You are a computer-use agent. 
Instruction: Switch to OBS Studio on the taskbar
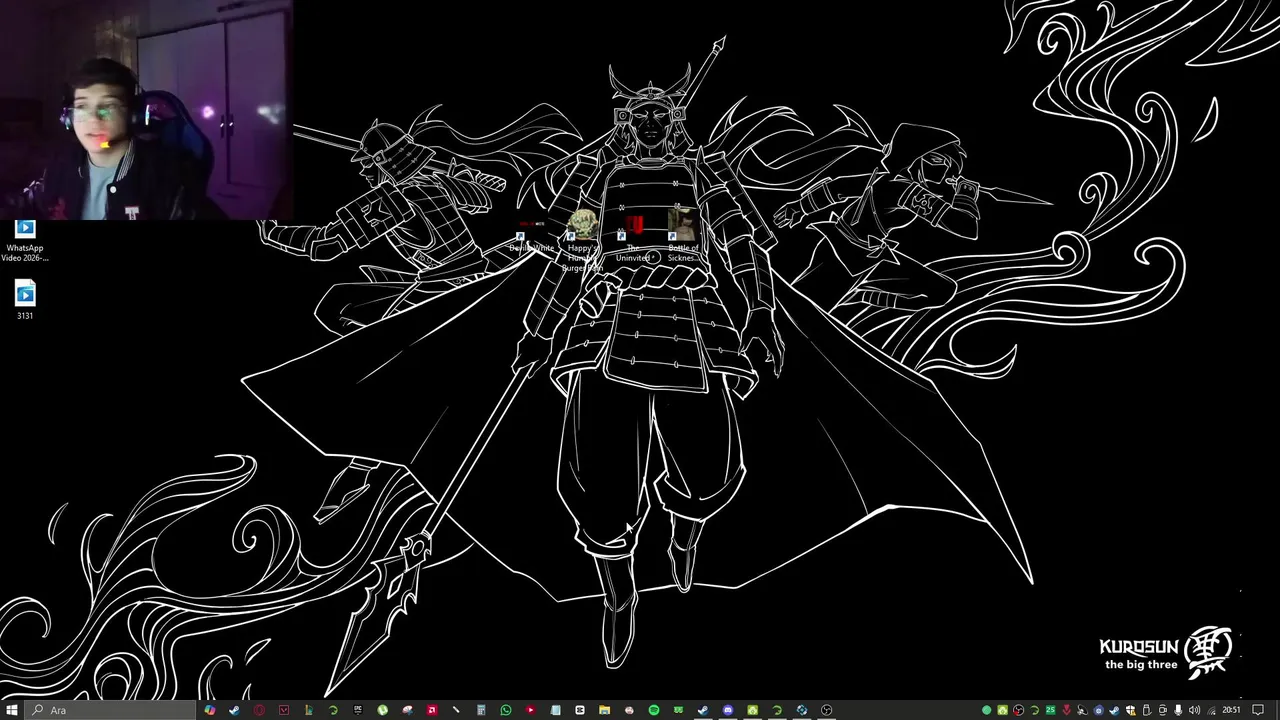pos(826,710)
